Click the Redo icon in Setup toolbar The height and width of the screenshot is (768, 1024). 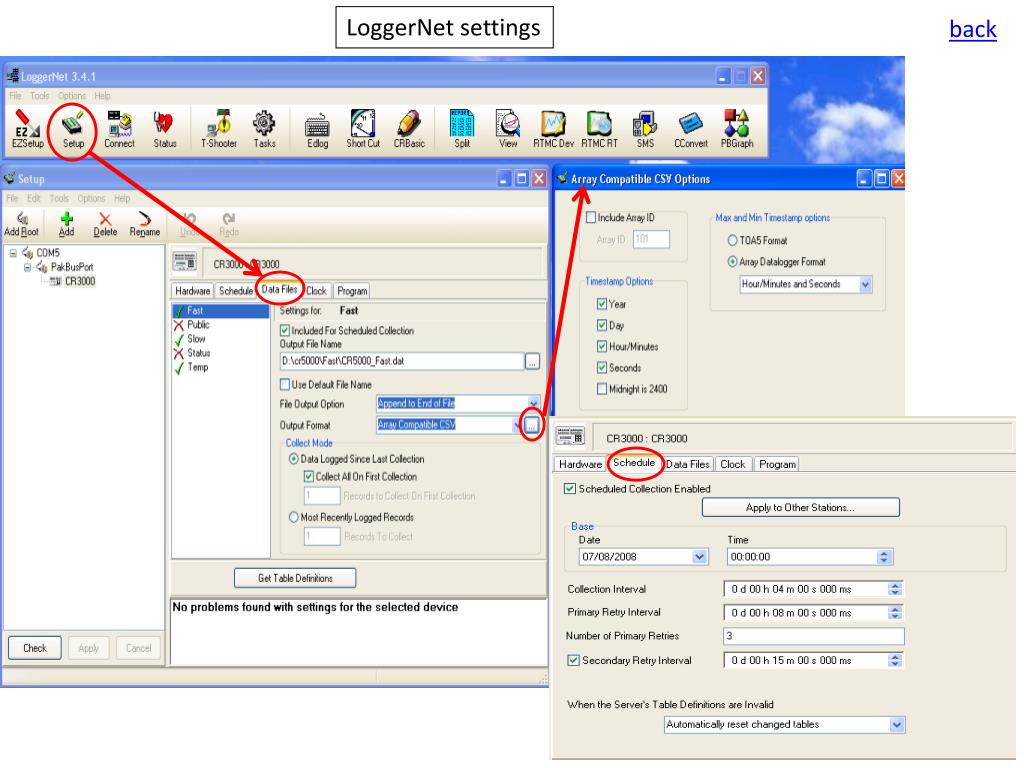click(229, 224)
